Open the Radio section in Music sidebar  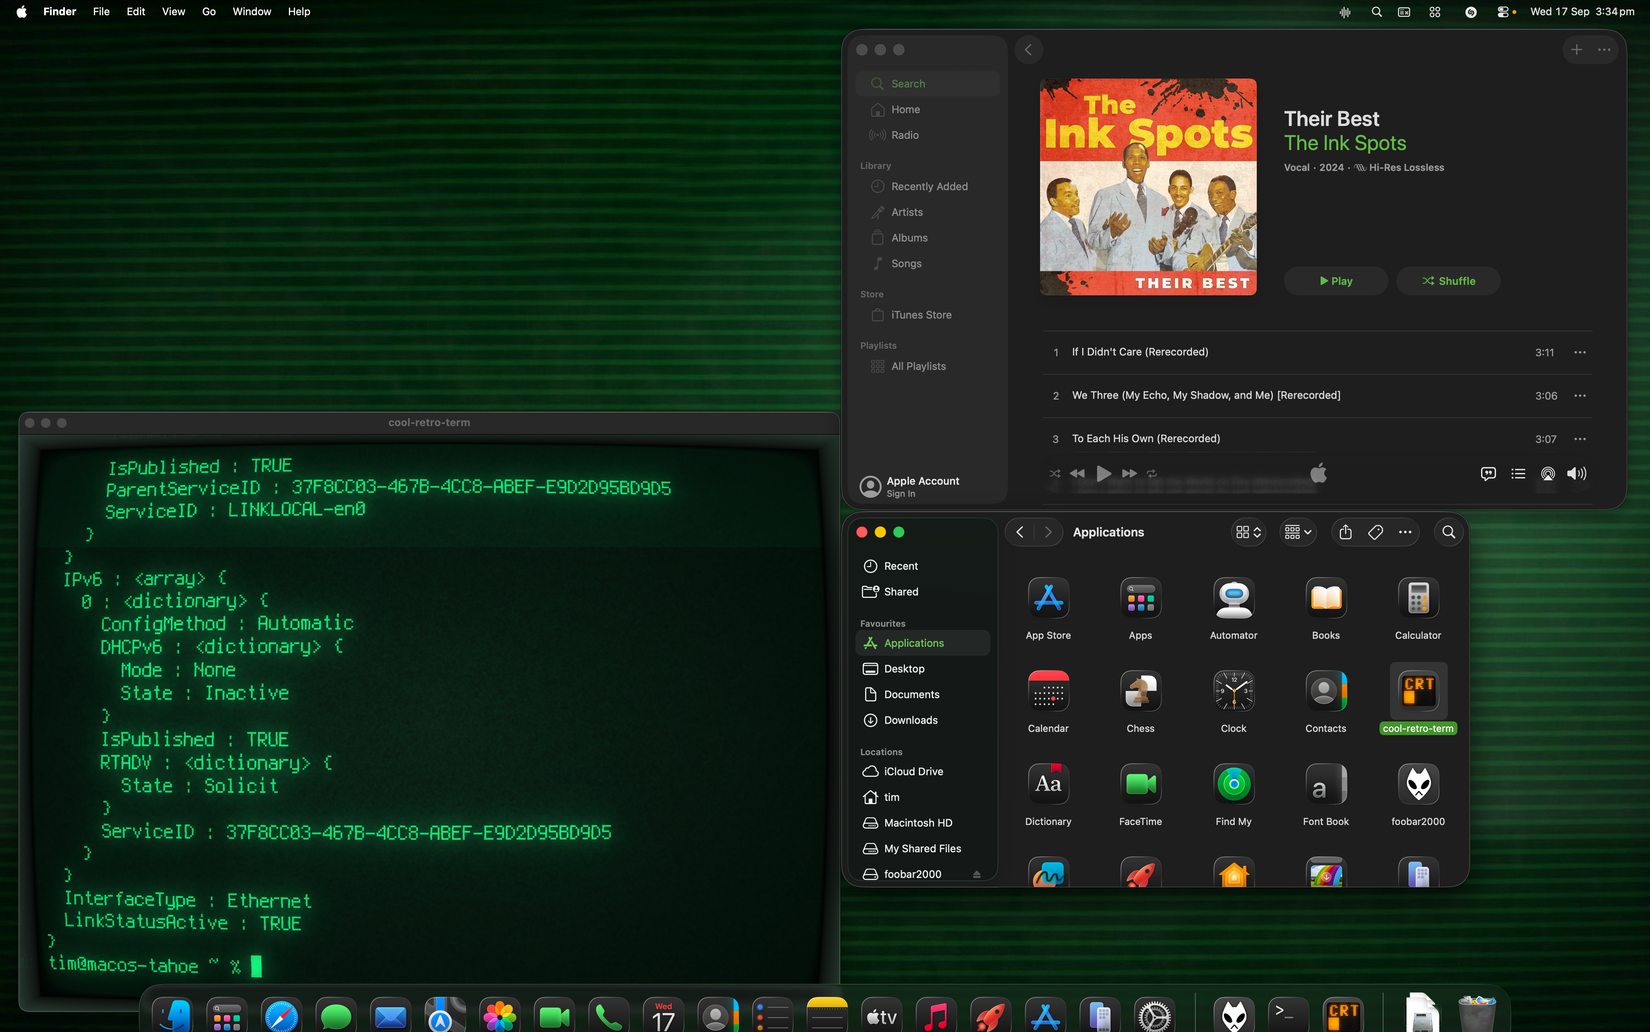(902, 134)
